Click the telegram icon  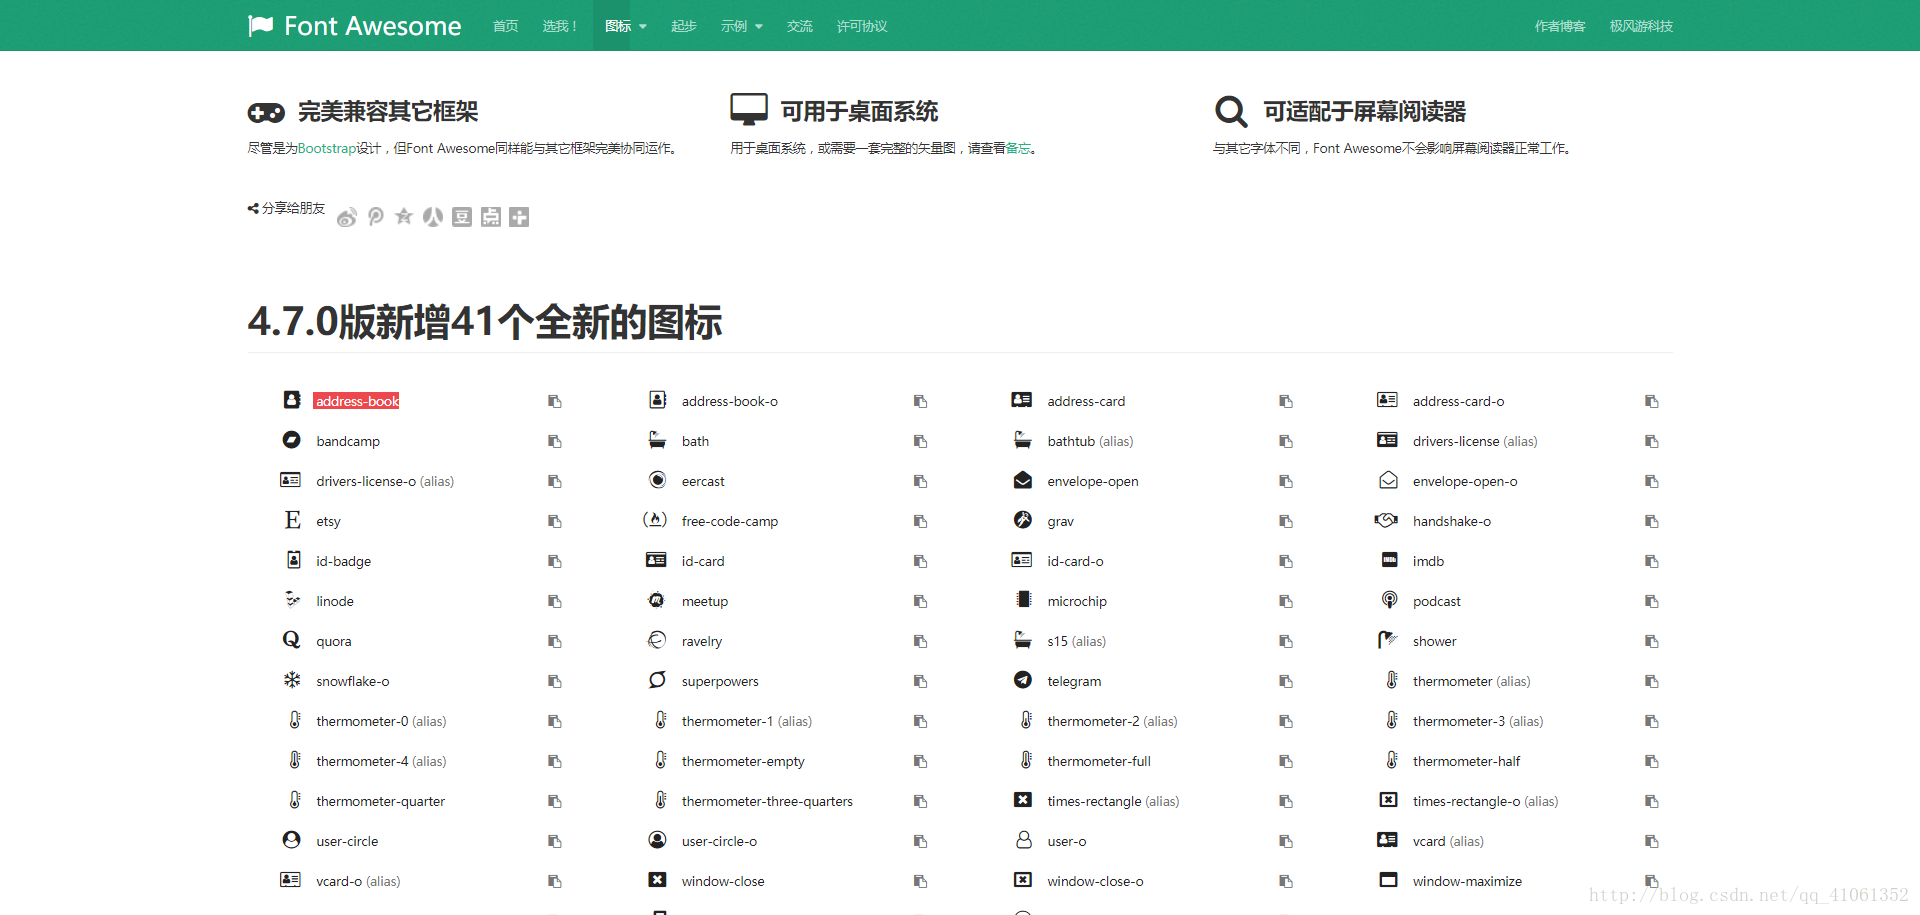pos(1023,680)
